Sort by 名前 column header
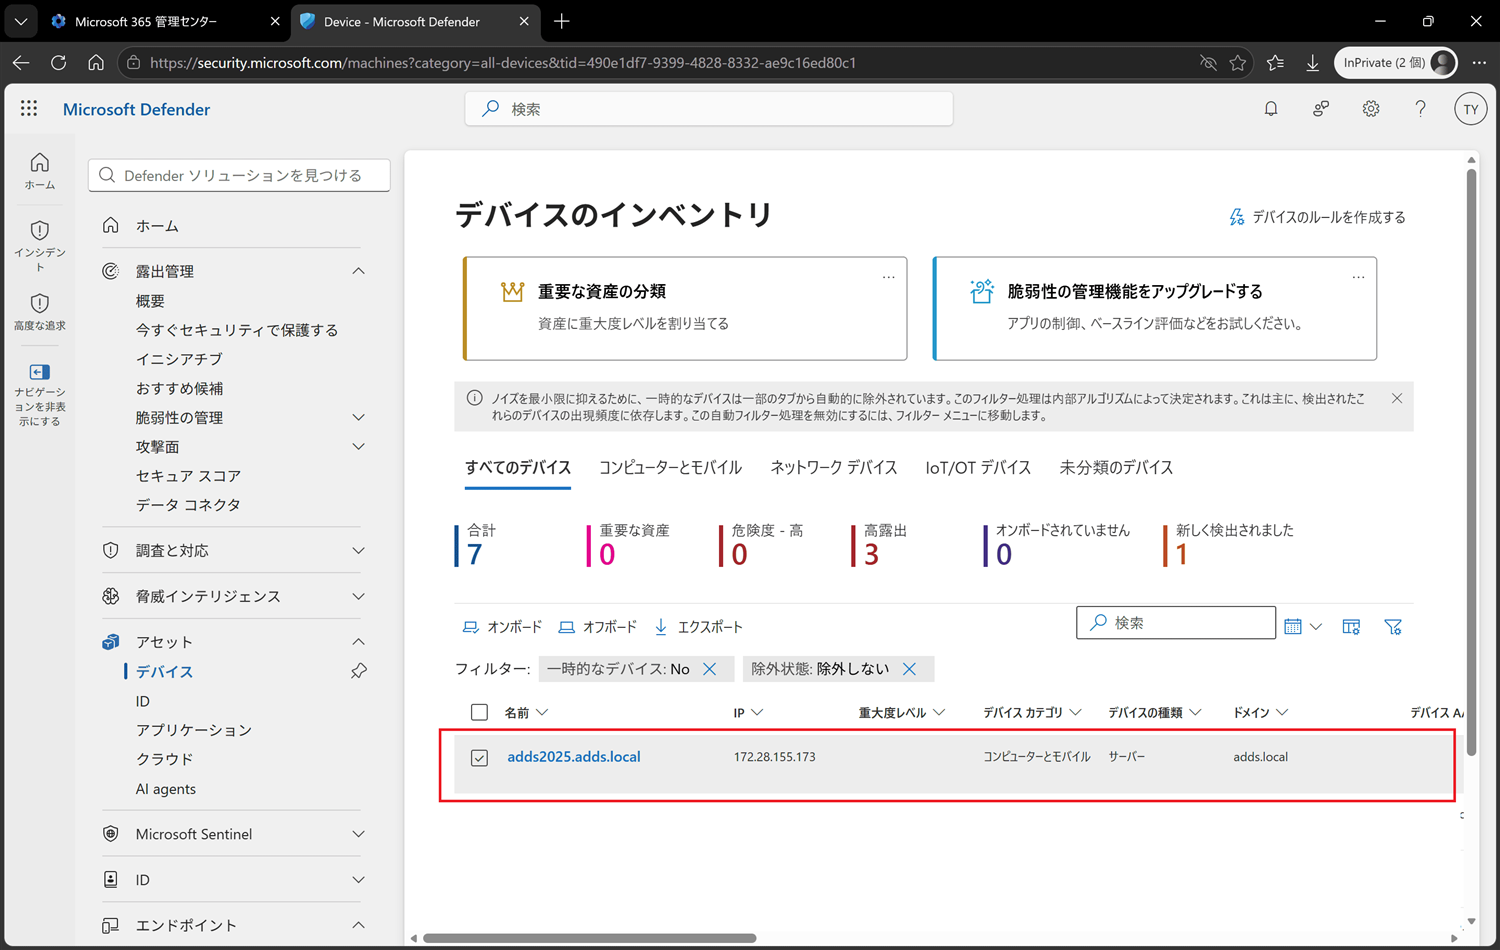Image resolution: width=1500 pixels, height=950 pixels. click(526, 712)
